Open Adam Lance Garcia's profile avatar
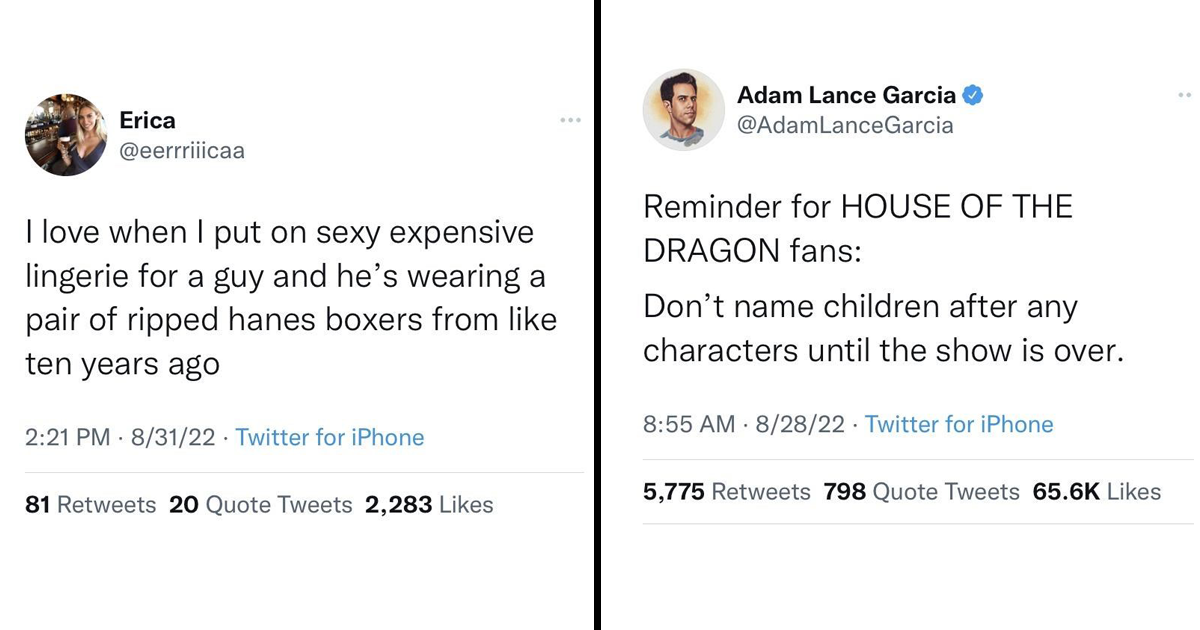This screenshot has height=630, width=1200. [x=684, y=110]
